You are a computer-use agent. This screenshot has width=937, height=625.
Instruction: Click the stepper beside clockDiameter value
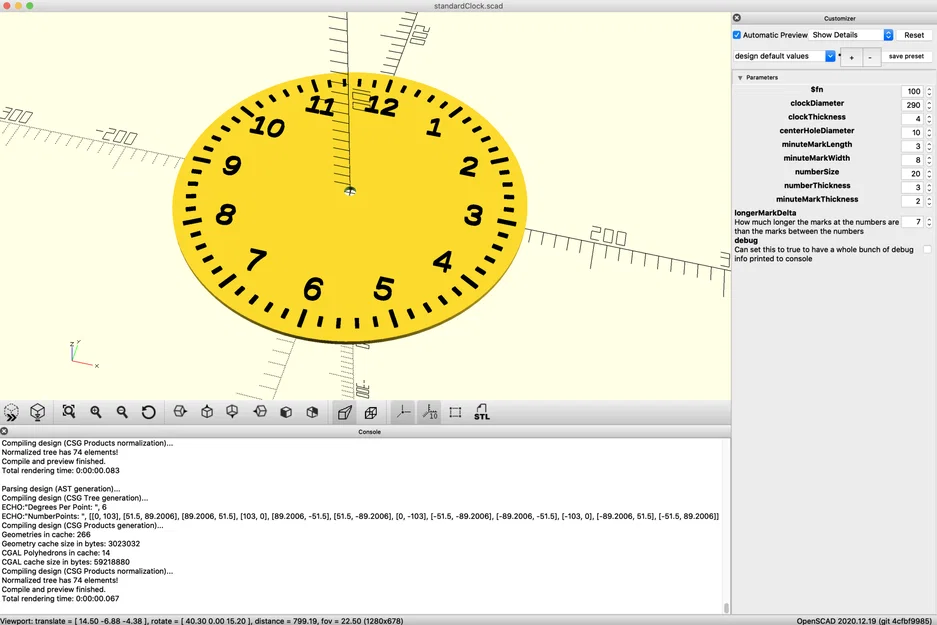point(929,105)
